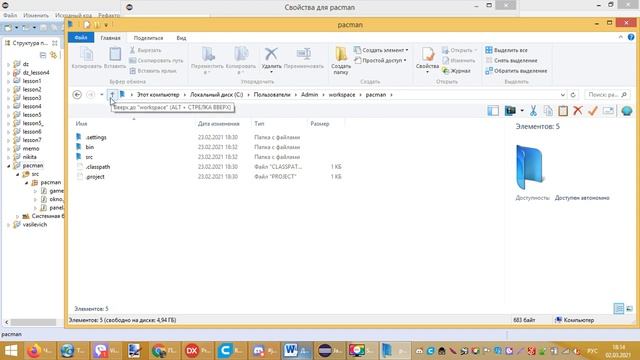
Task: Expand the lesson1 project in the Eclipse tree
Action: click(x=9, y=81)
